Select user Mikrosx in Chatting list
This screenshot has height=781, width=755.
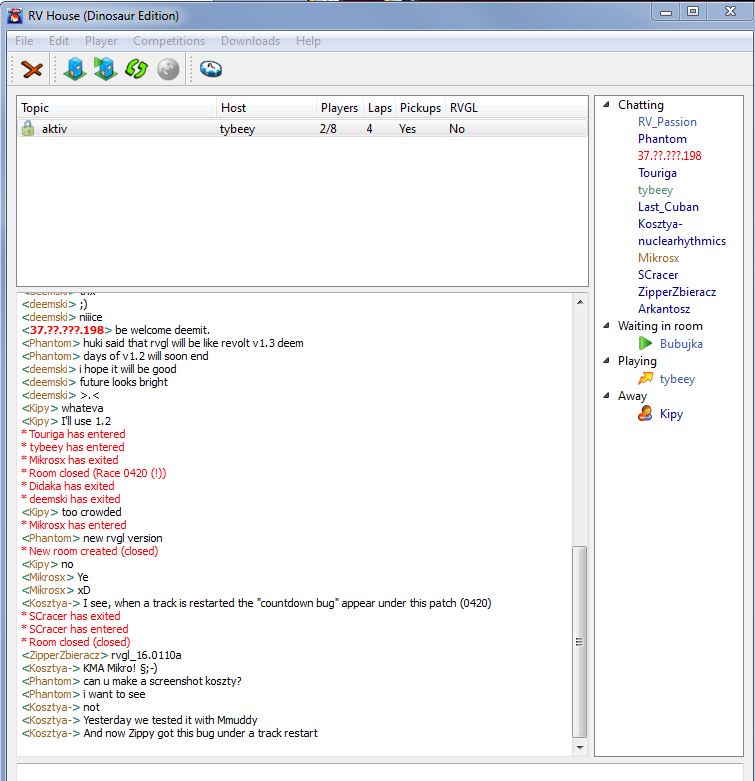[658, 258]
